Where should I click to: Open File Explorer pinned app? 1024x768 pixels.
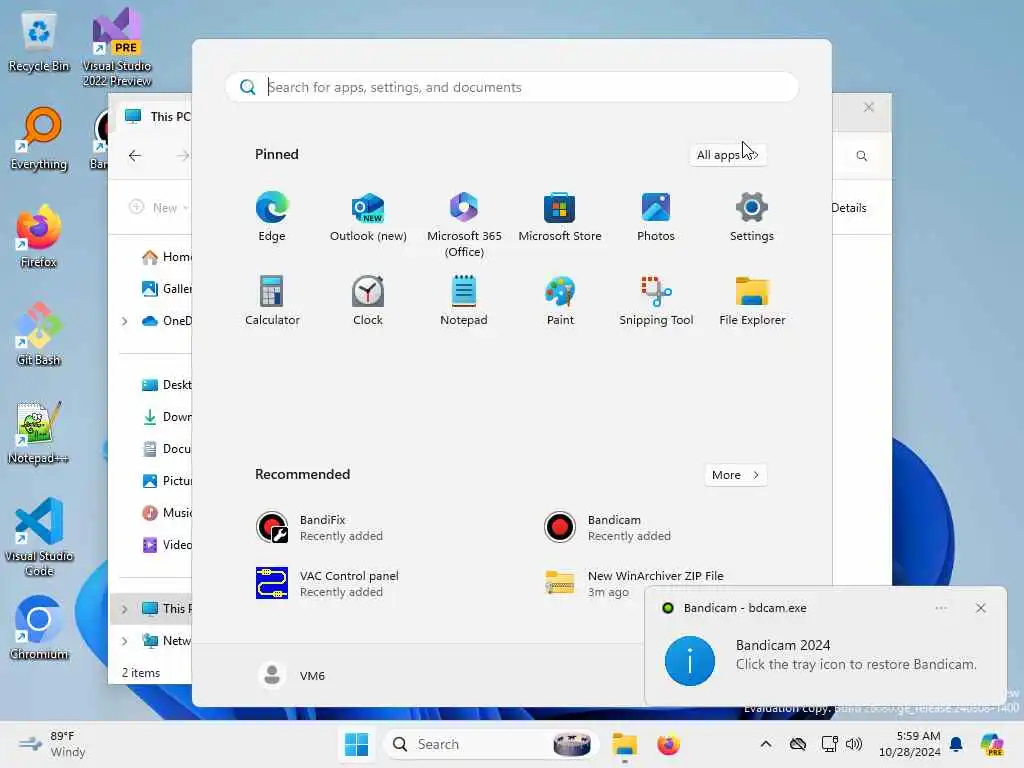pyautogui.click(x=752, y=300)
